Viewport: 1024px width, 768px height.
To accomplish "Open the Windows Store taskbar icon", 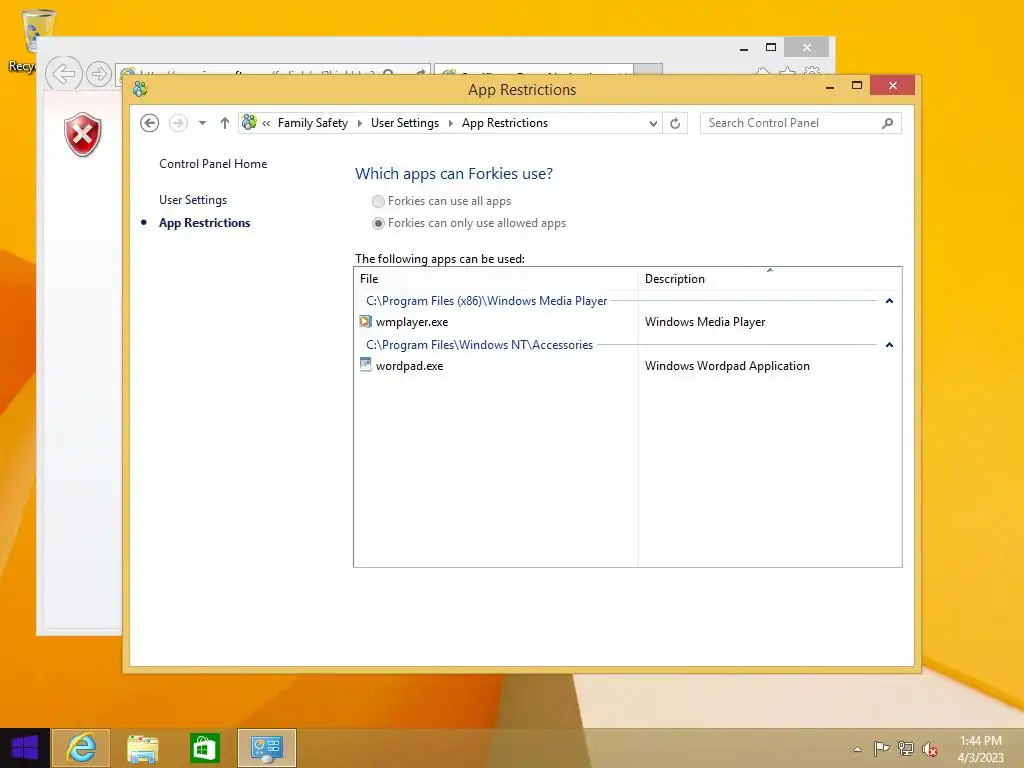I will [x=204, y=748].
